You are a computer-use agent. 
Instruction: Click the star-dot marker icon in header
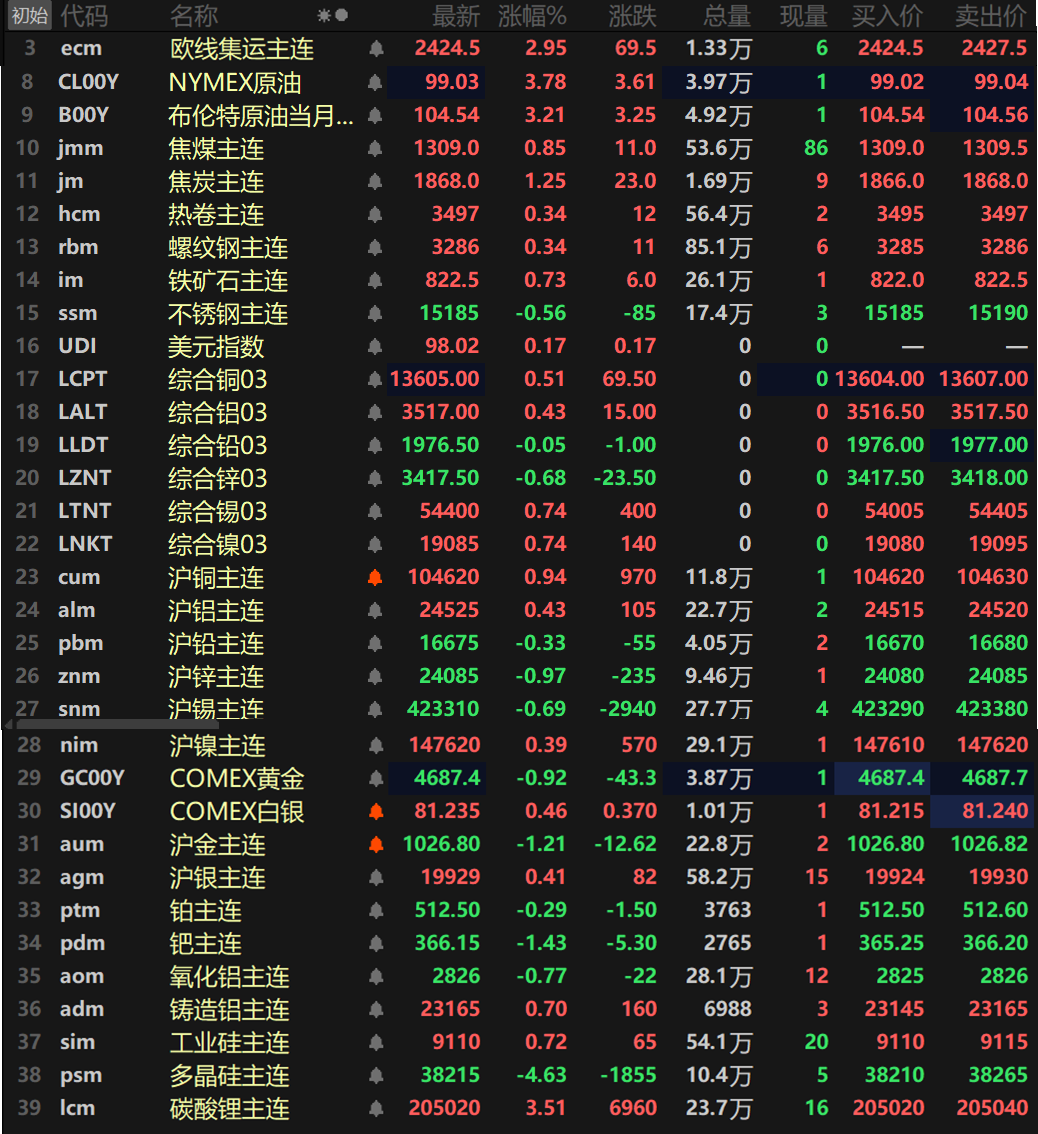tap(333, 15)
